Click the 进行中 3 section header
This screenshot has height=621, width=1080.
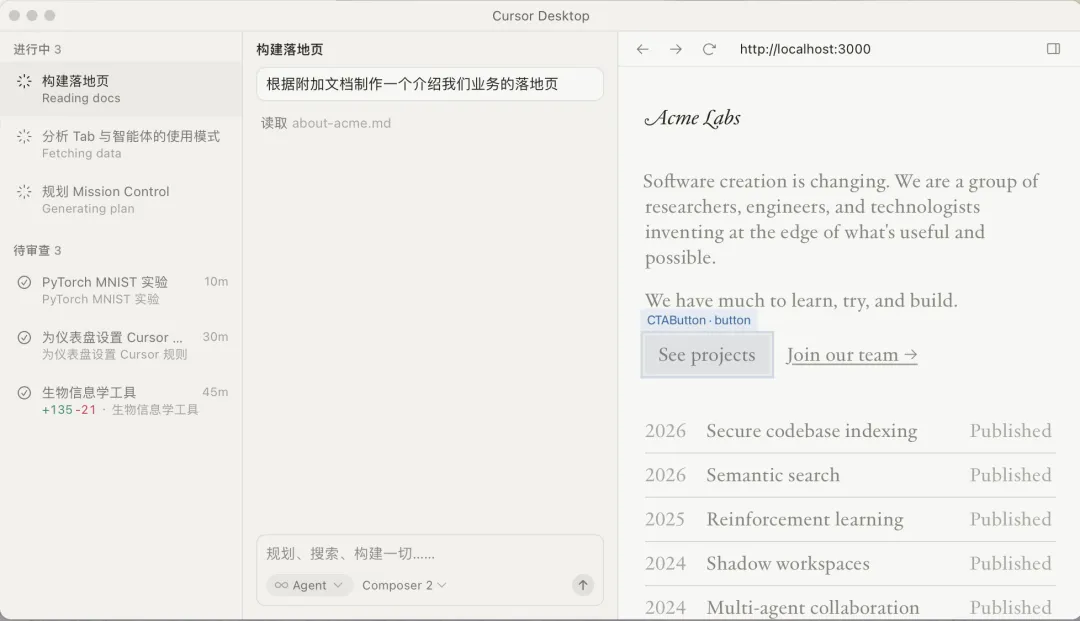(37, 50)
